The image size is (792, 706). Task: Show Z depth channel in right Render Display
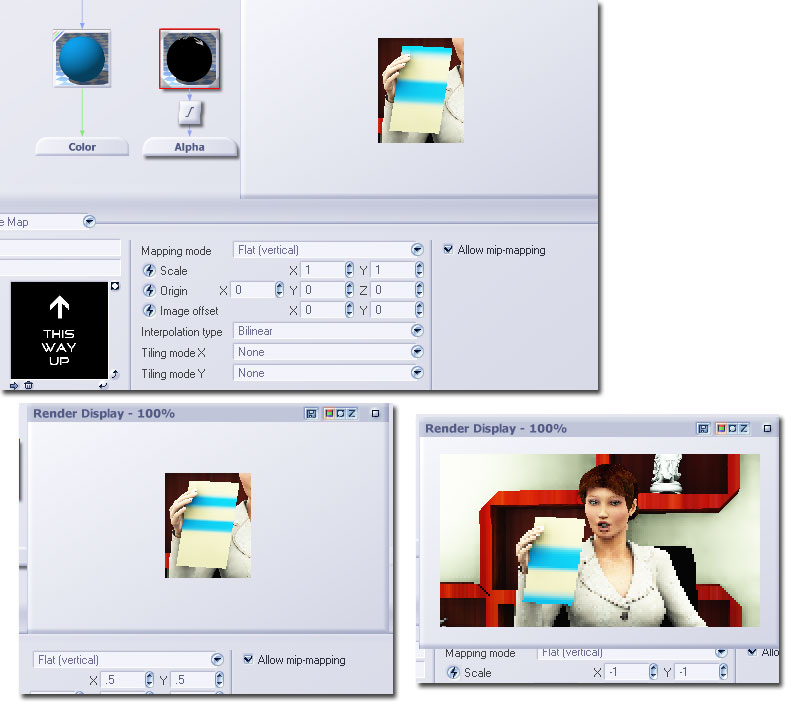(x=744, y=429)
